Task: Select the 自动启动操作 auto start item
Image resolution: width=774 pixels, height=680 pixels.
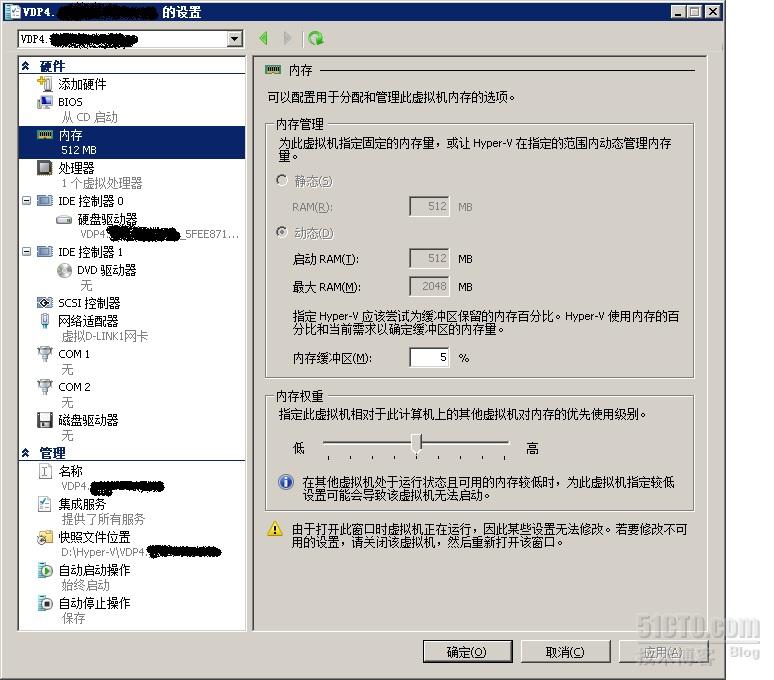Action: [x=94, y=570]
